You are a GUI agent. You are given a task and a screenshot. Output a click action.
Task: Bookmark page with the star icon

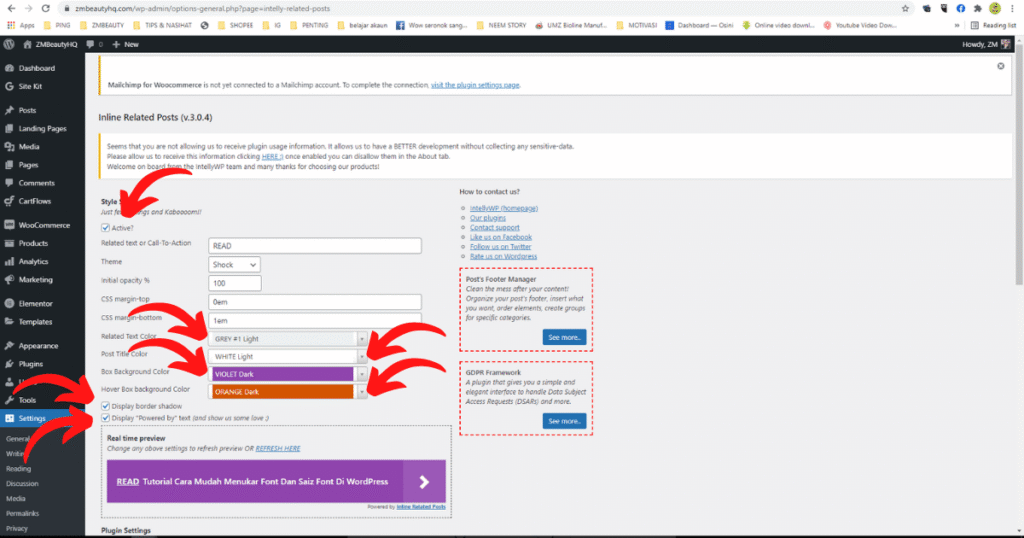905,8
